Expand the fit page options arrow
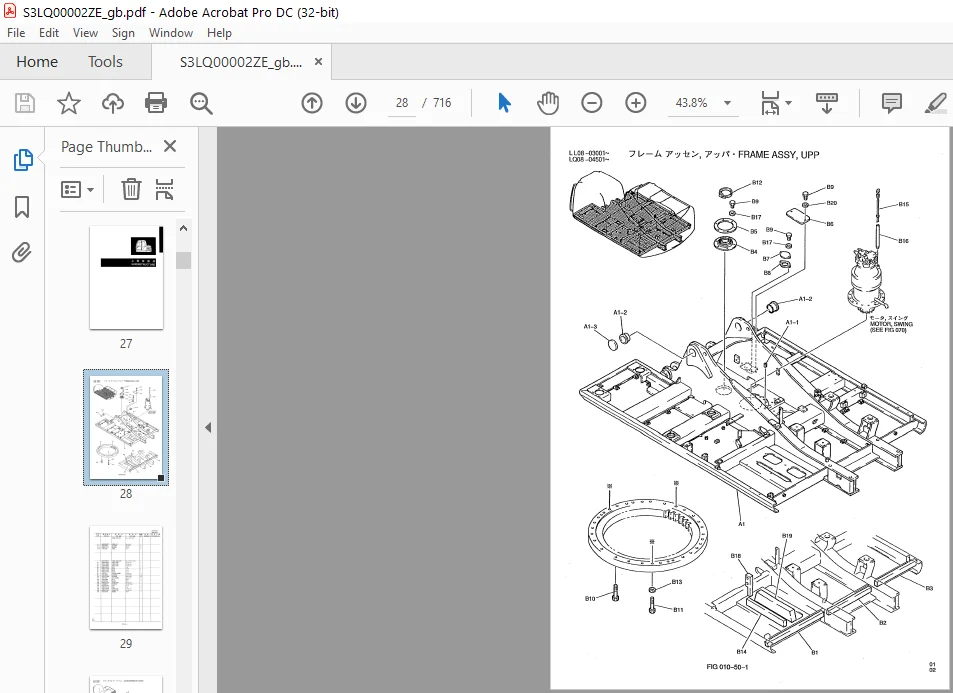 point(788,103)
